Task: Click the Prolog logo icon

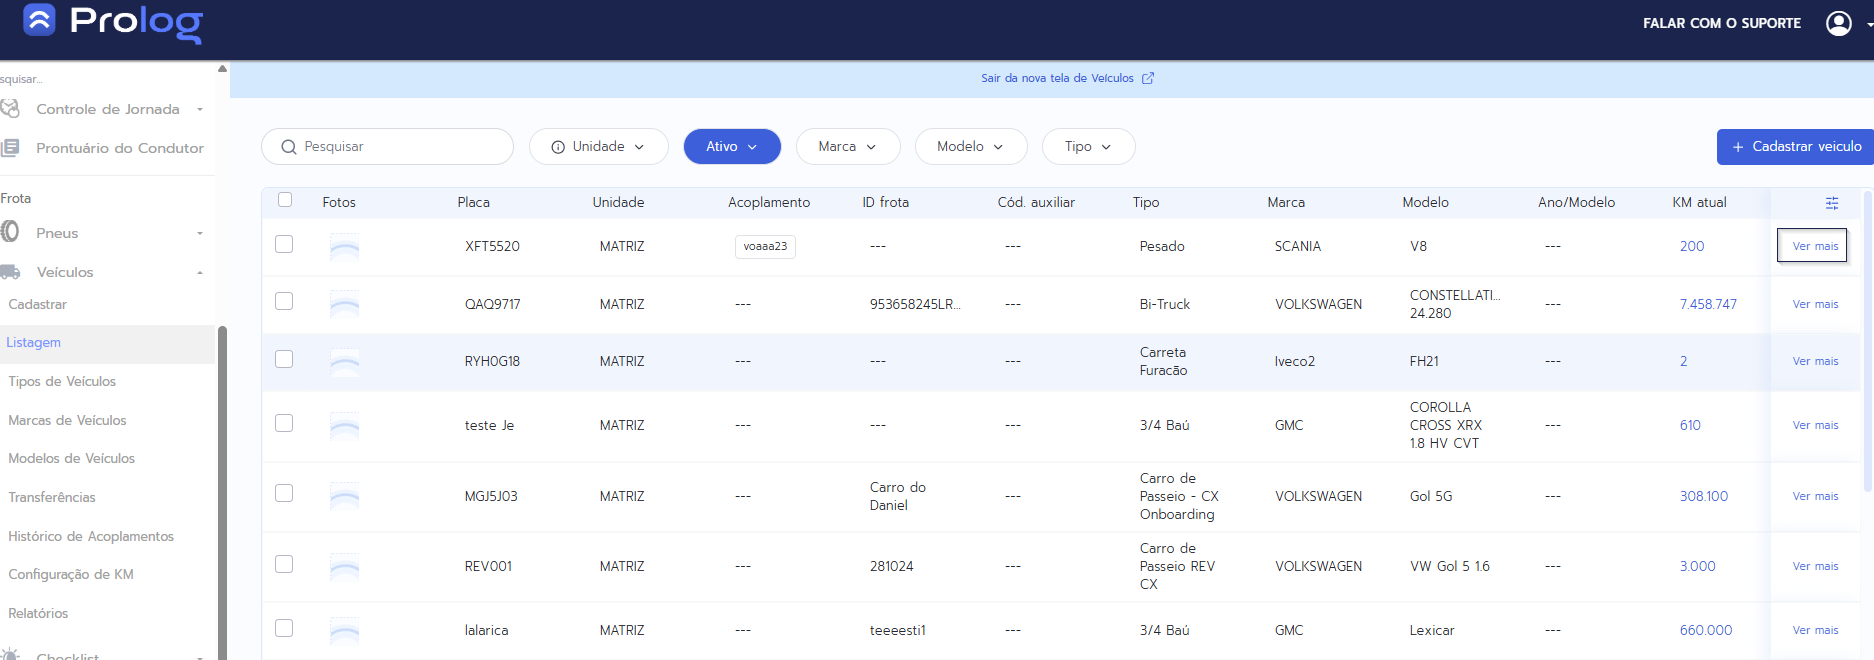Action: (39, 20)
